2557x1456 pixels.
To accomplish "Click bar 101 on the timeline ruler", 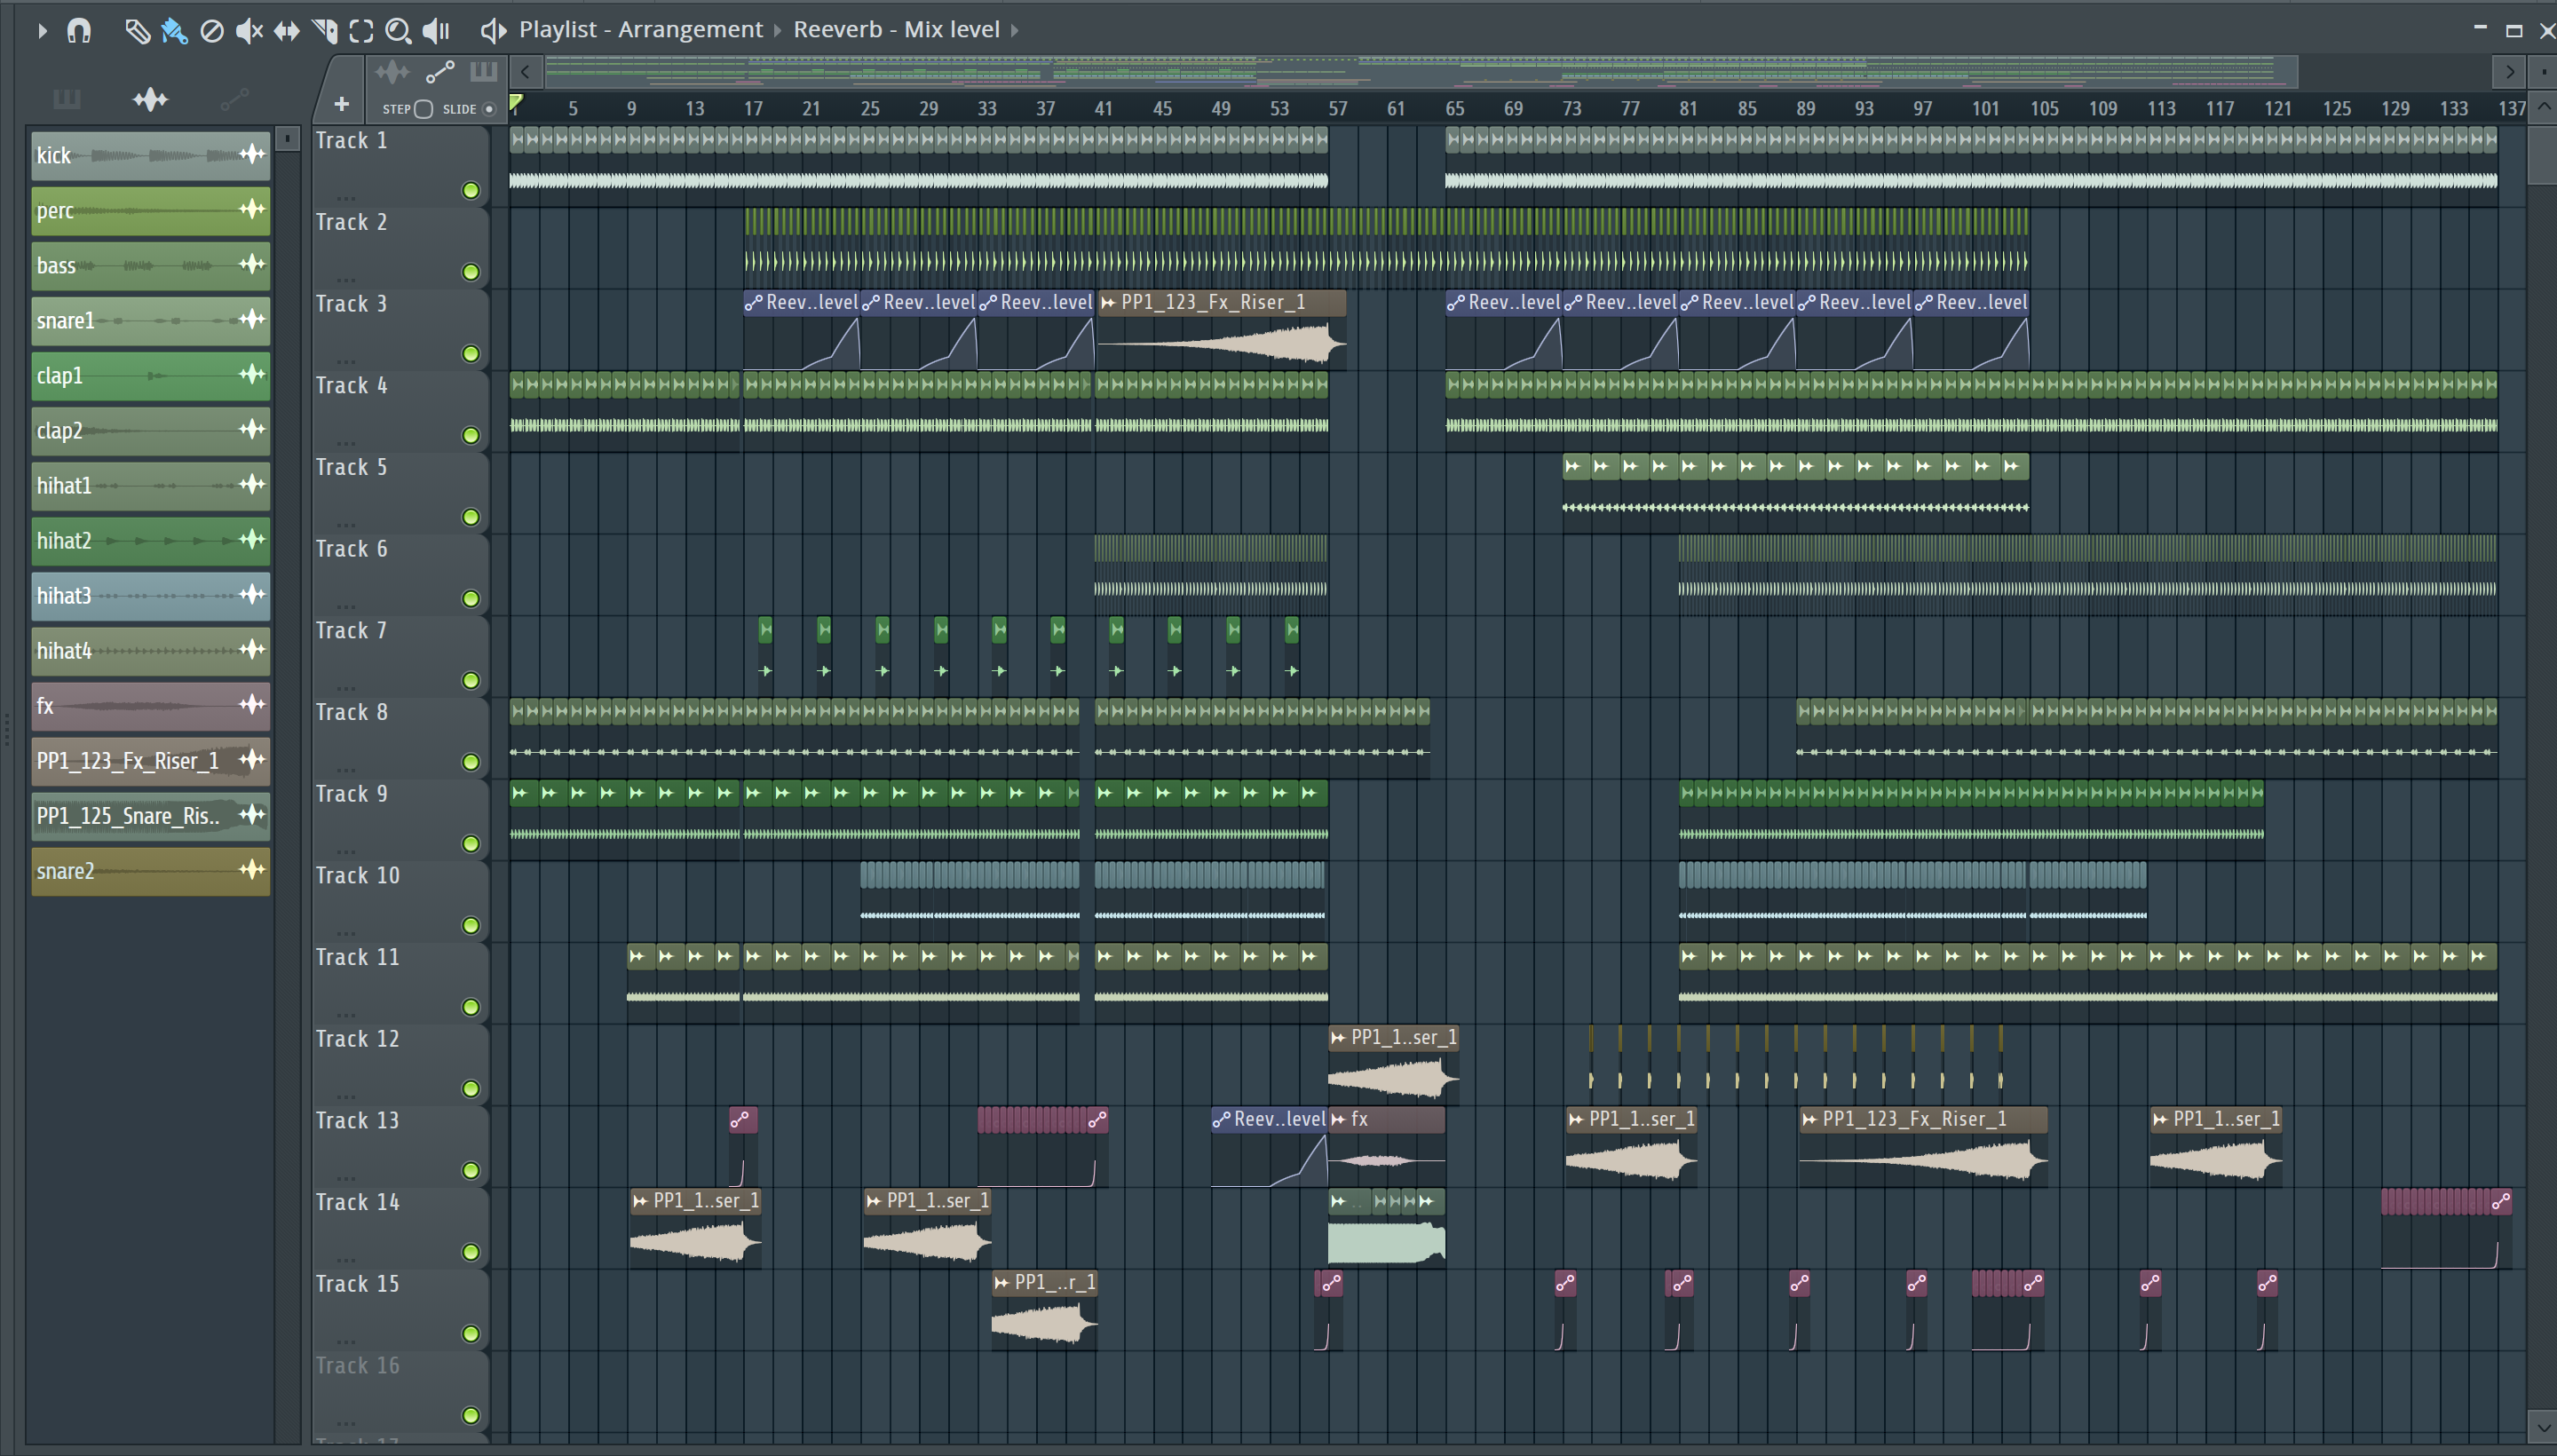I will [1985, 108].
